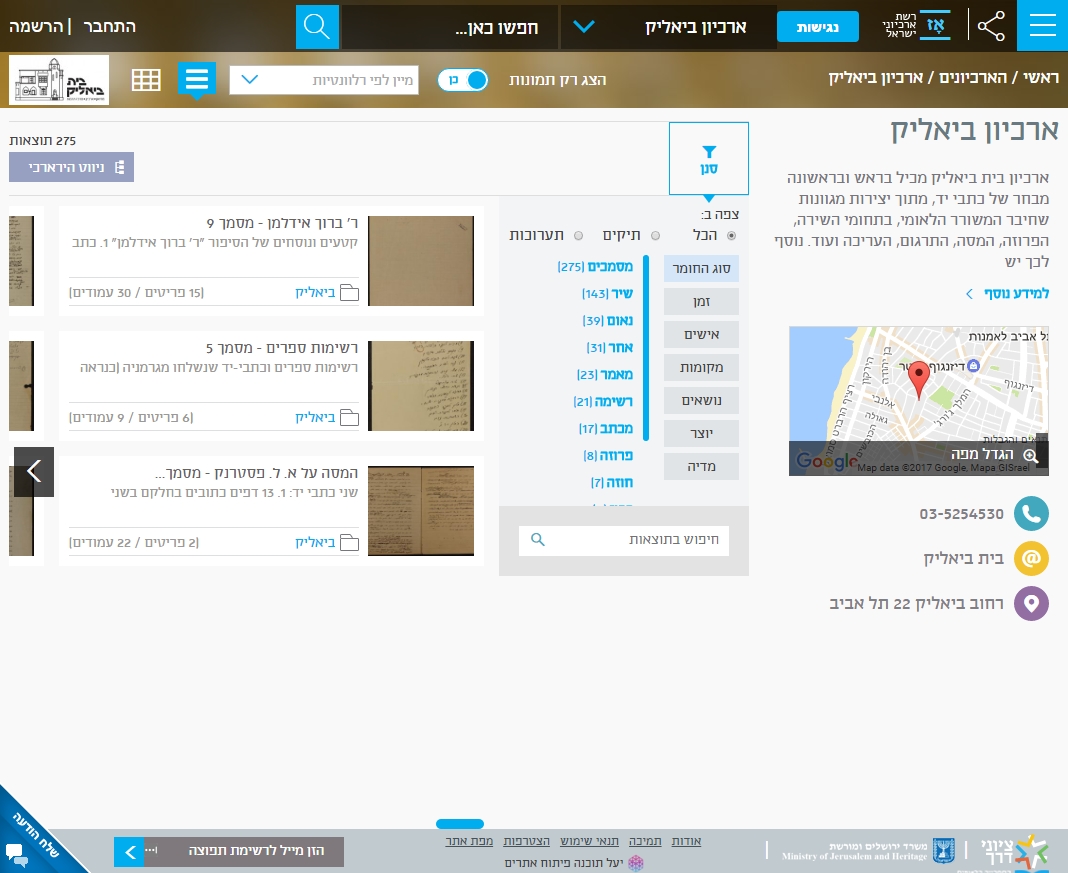Enlarge the map with הגדל מפה
This screenshot has height=873, width=1068.
(x=994, y=454)
